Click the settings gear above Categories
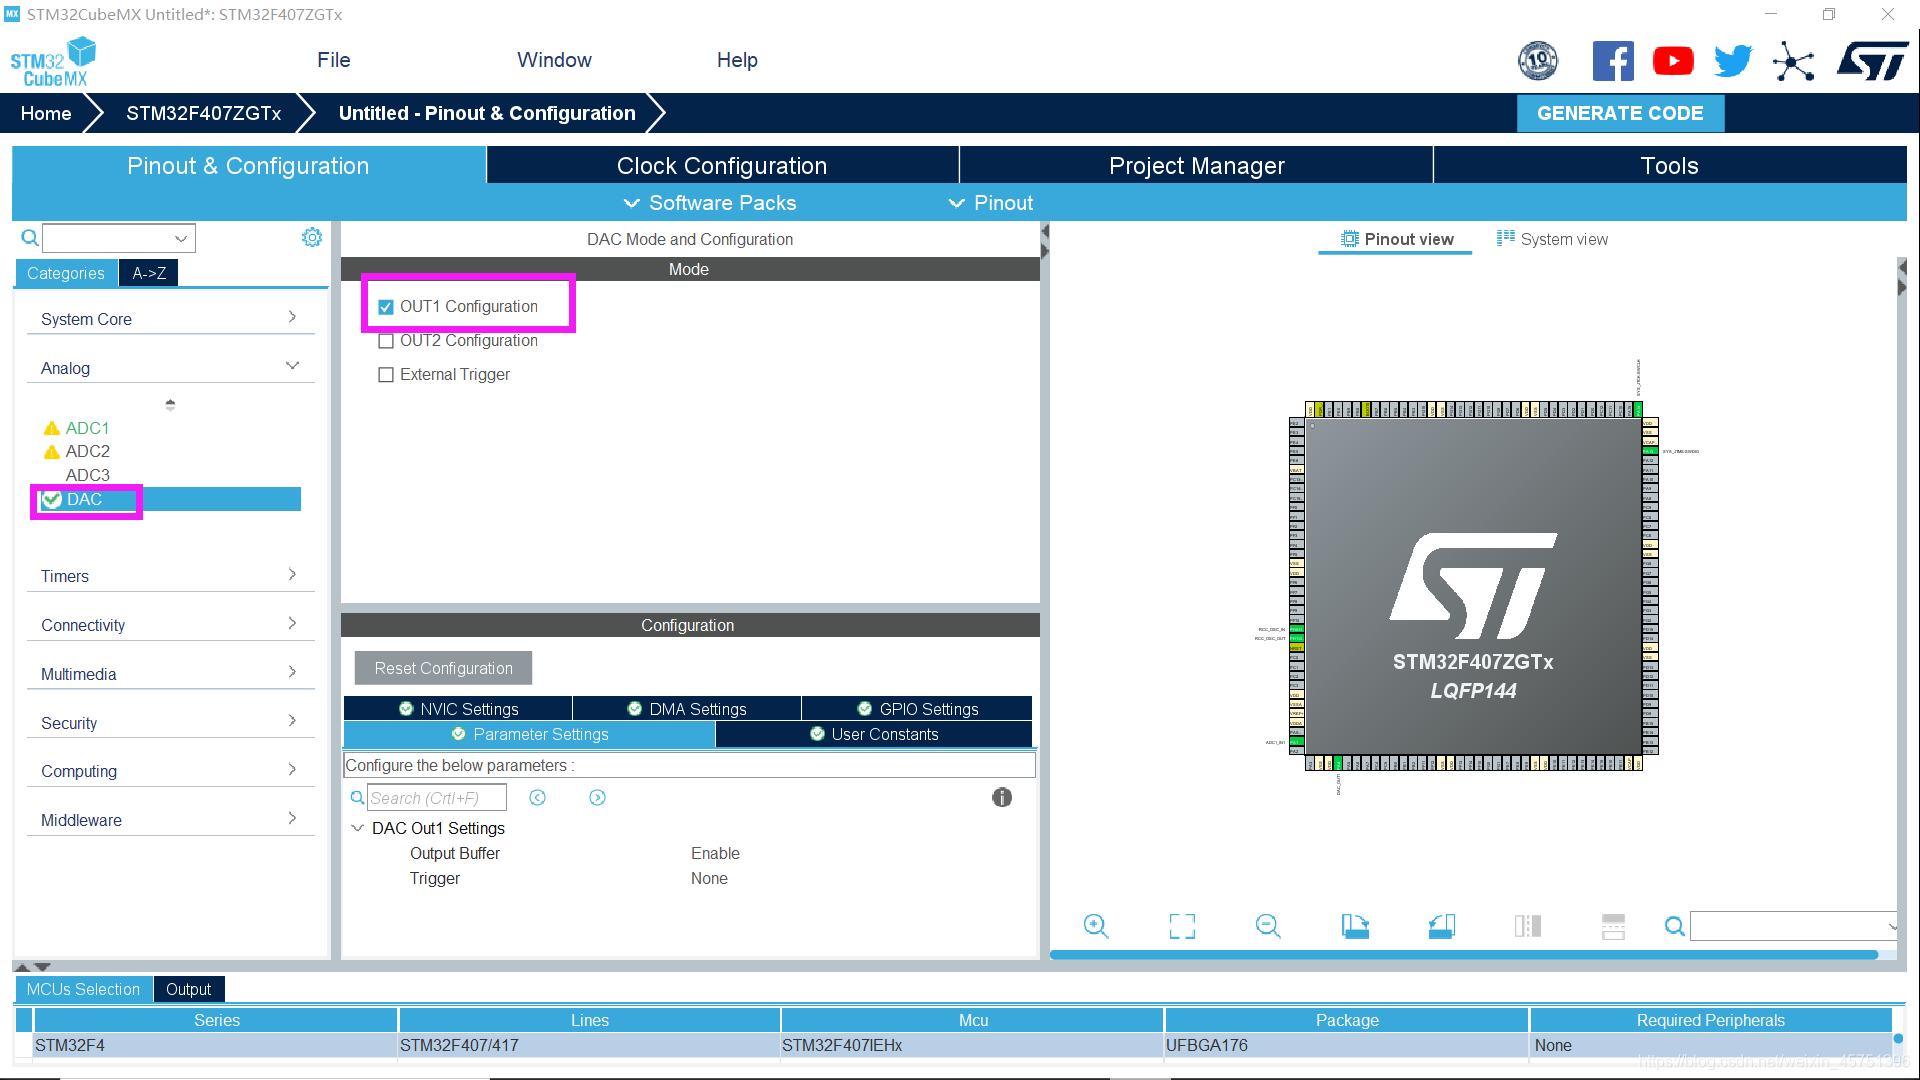This screenshot has height=1080, width=1920. (x=312, y=237)
